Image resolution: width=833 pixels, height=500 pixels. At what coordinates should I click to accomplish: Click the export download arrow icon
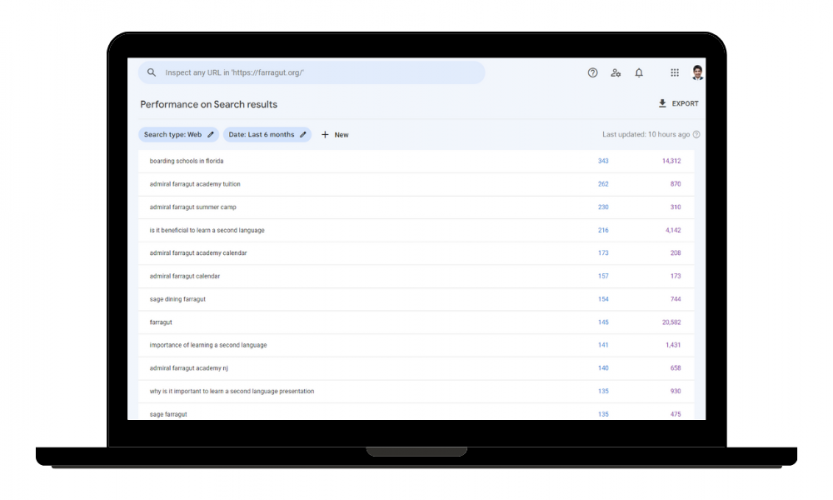click(x=662, y=104)
